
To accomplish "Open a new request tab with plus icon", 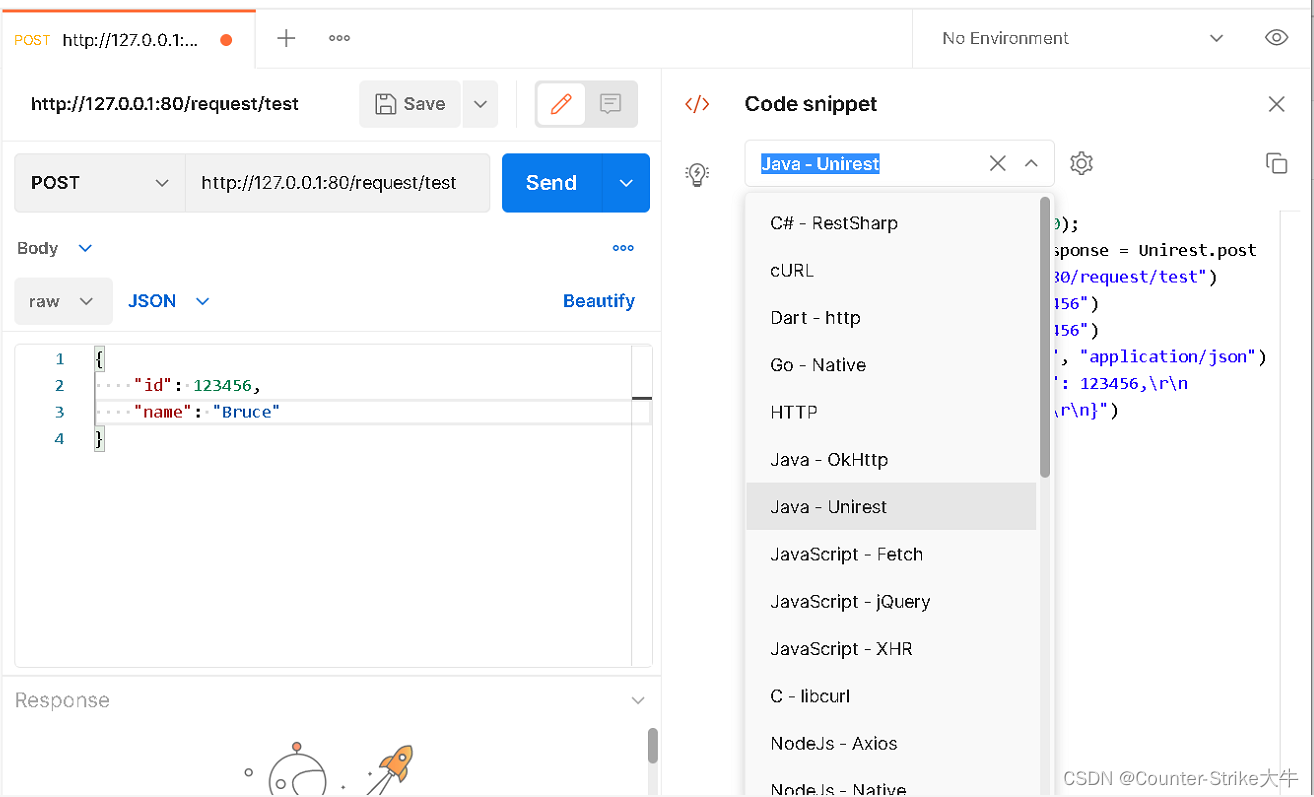I will click(286, 38).
